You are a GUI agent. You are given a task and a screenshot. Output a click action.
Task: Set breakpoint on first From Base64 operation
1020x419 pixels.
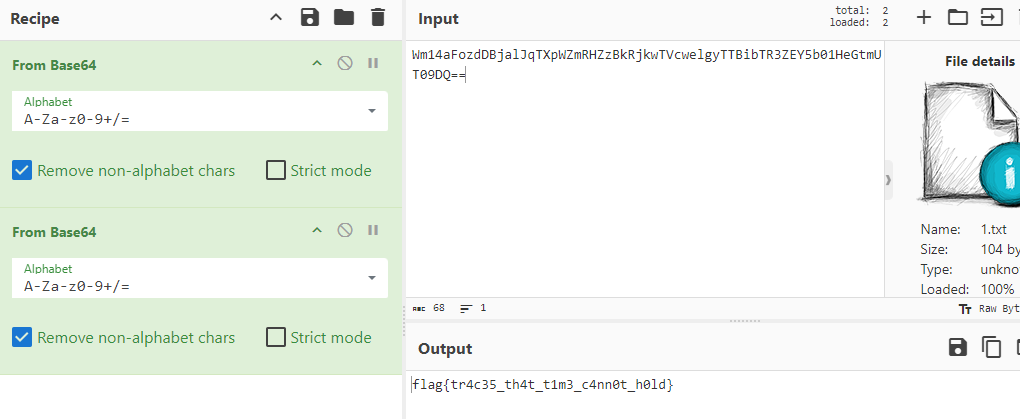[x=373, y=64]
